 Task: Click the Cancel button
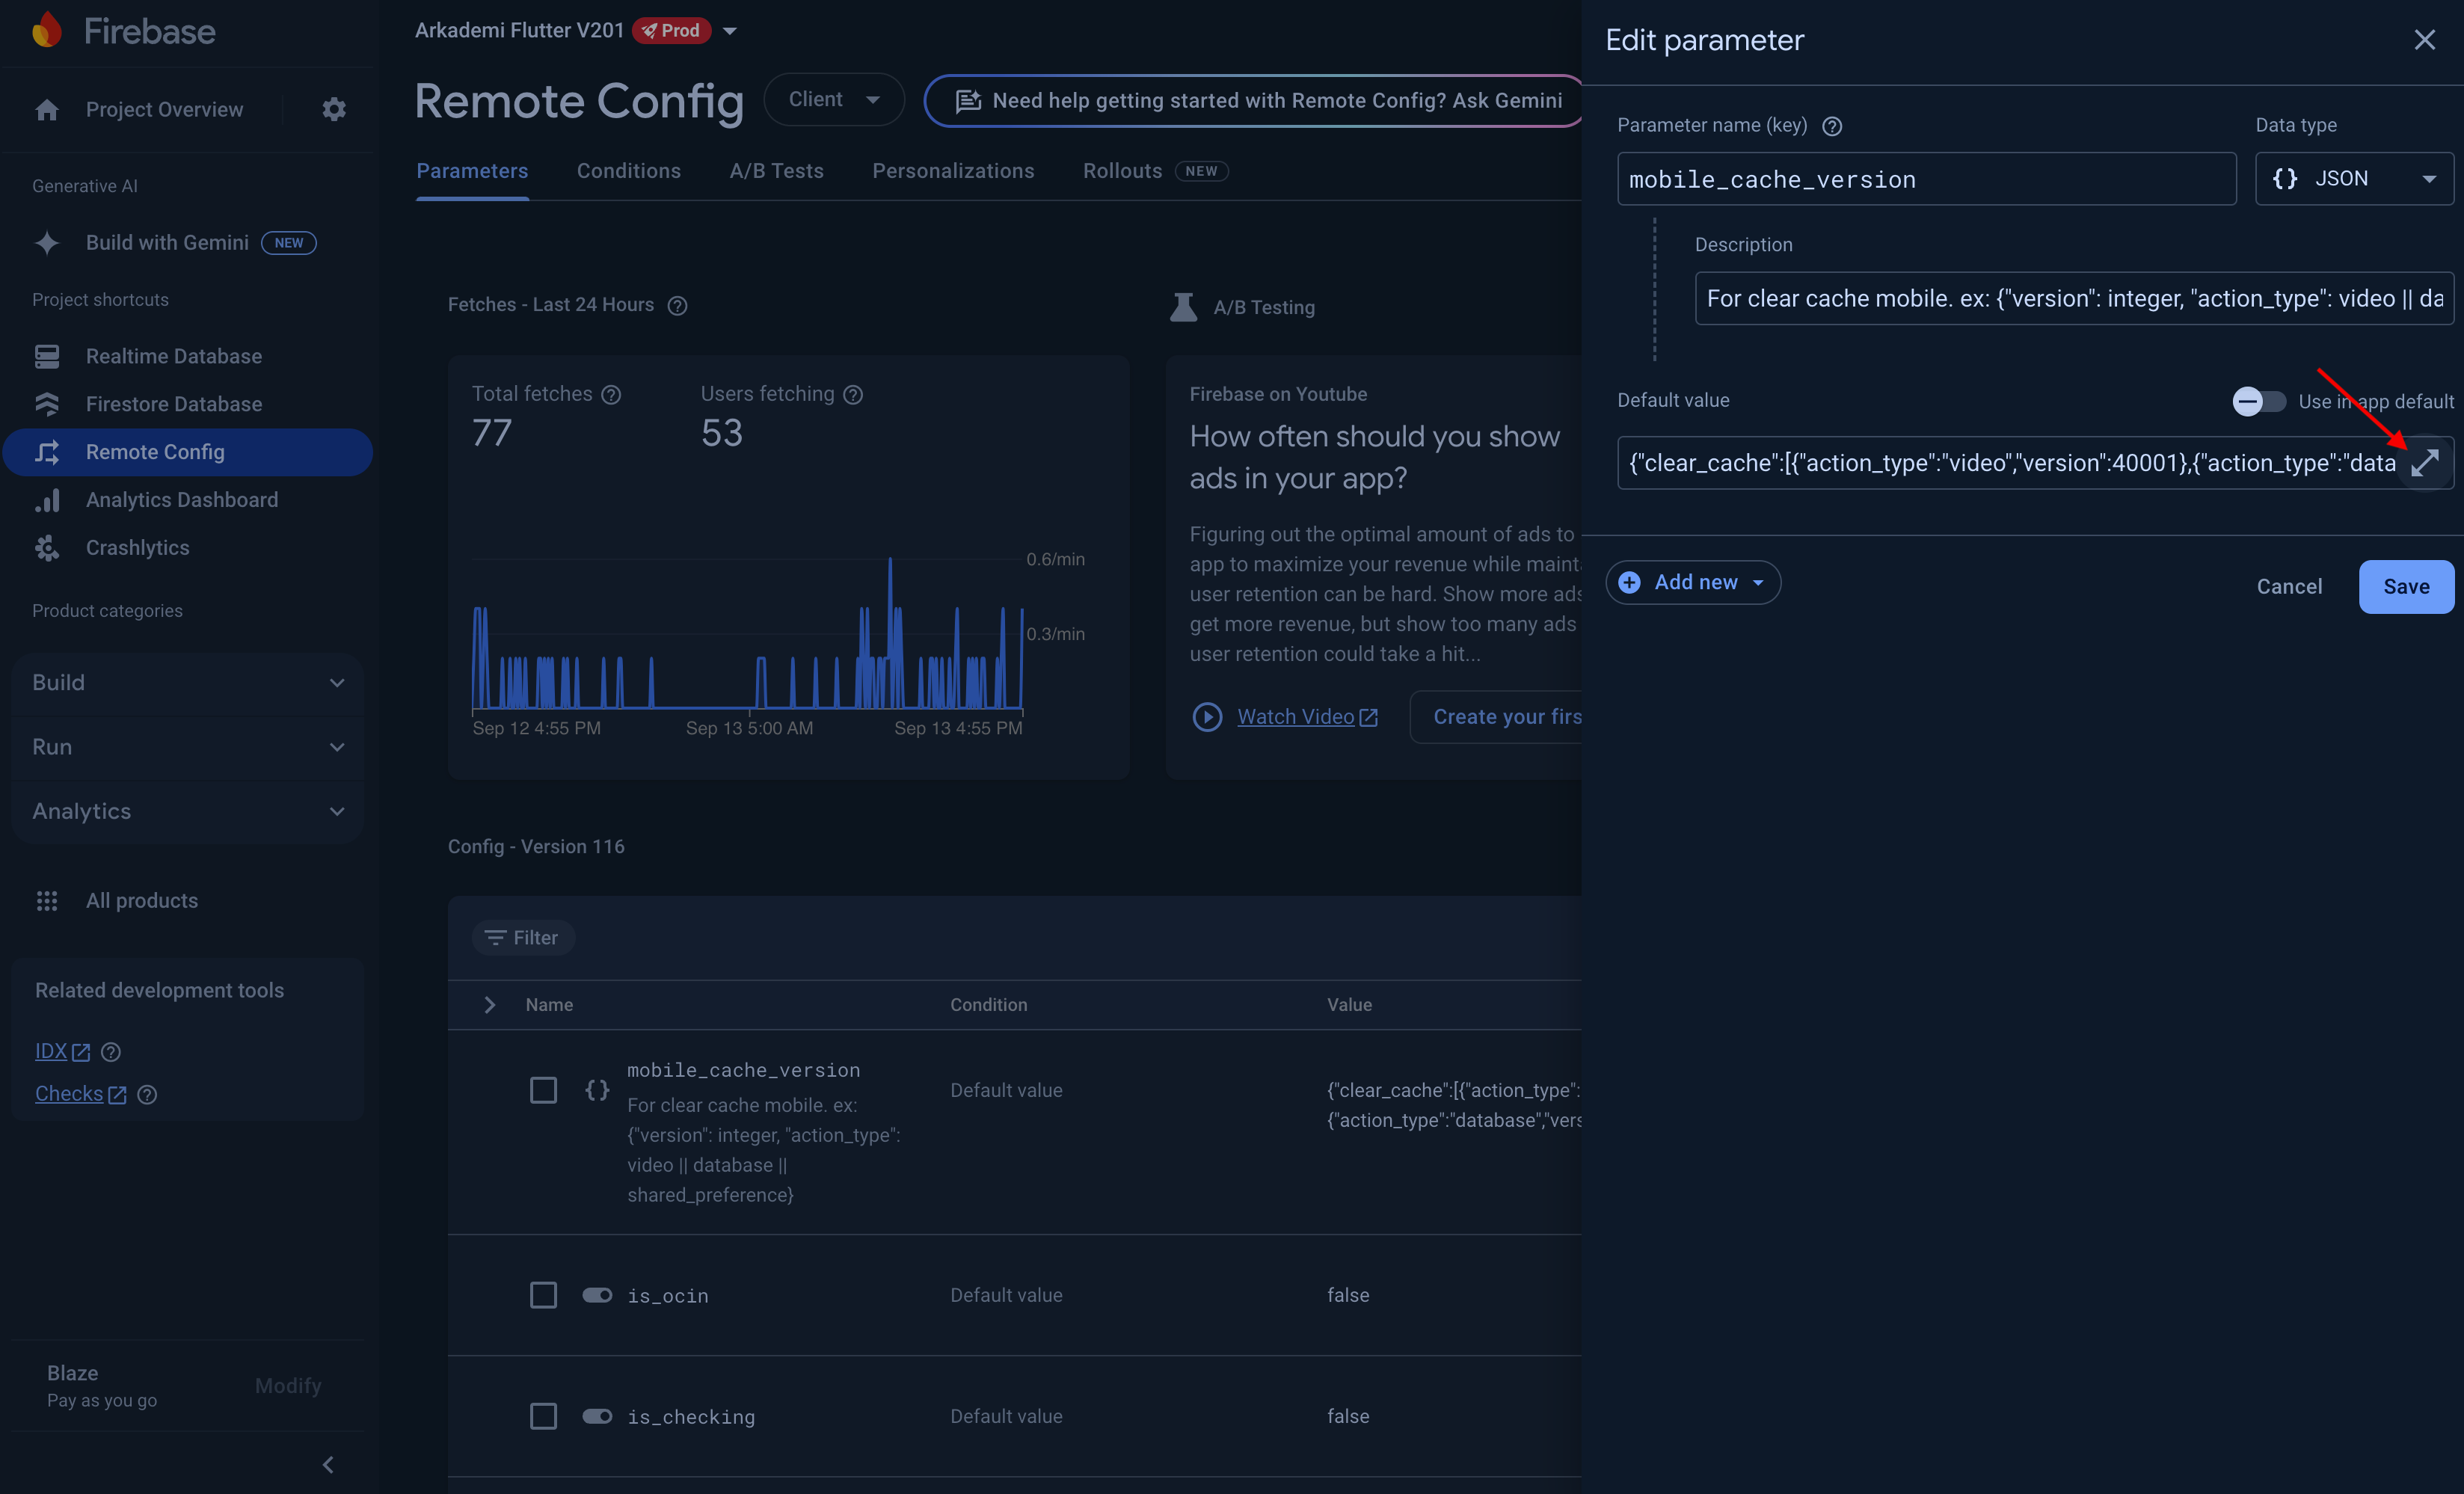click(2288, 587)
